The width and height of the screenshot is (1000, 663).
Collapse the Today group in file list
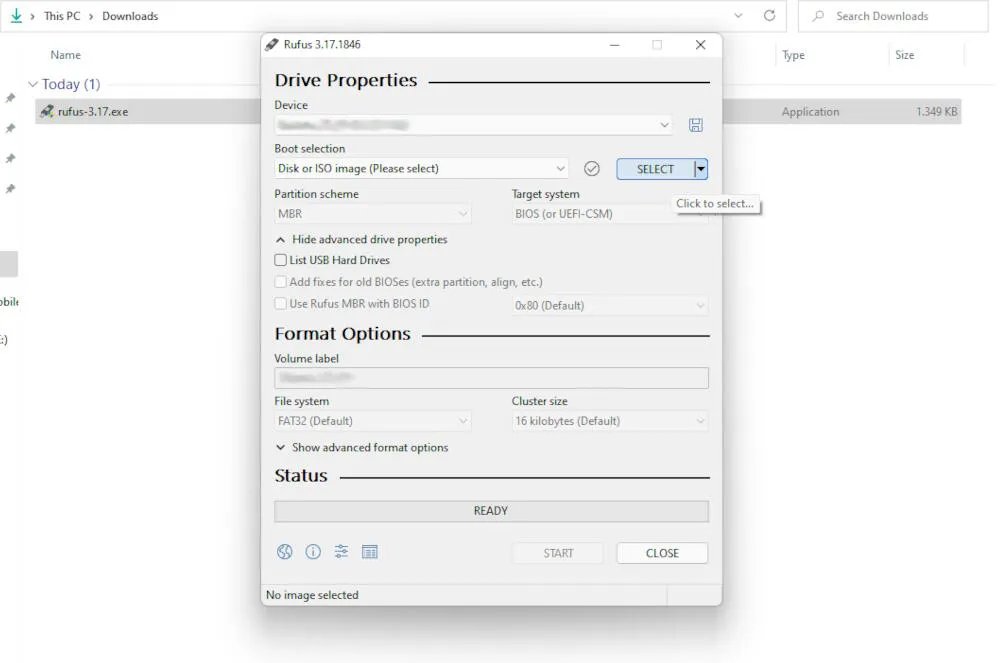33,84
